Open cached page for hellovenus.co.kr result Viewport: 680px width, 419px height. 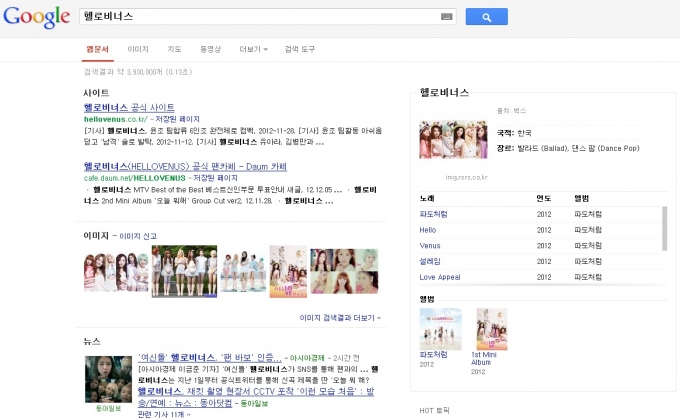(177, 119)
